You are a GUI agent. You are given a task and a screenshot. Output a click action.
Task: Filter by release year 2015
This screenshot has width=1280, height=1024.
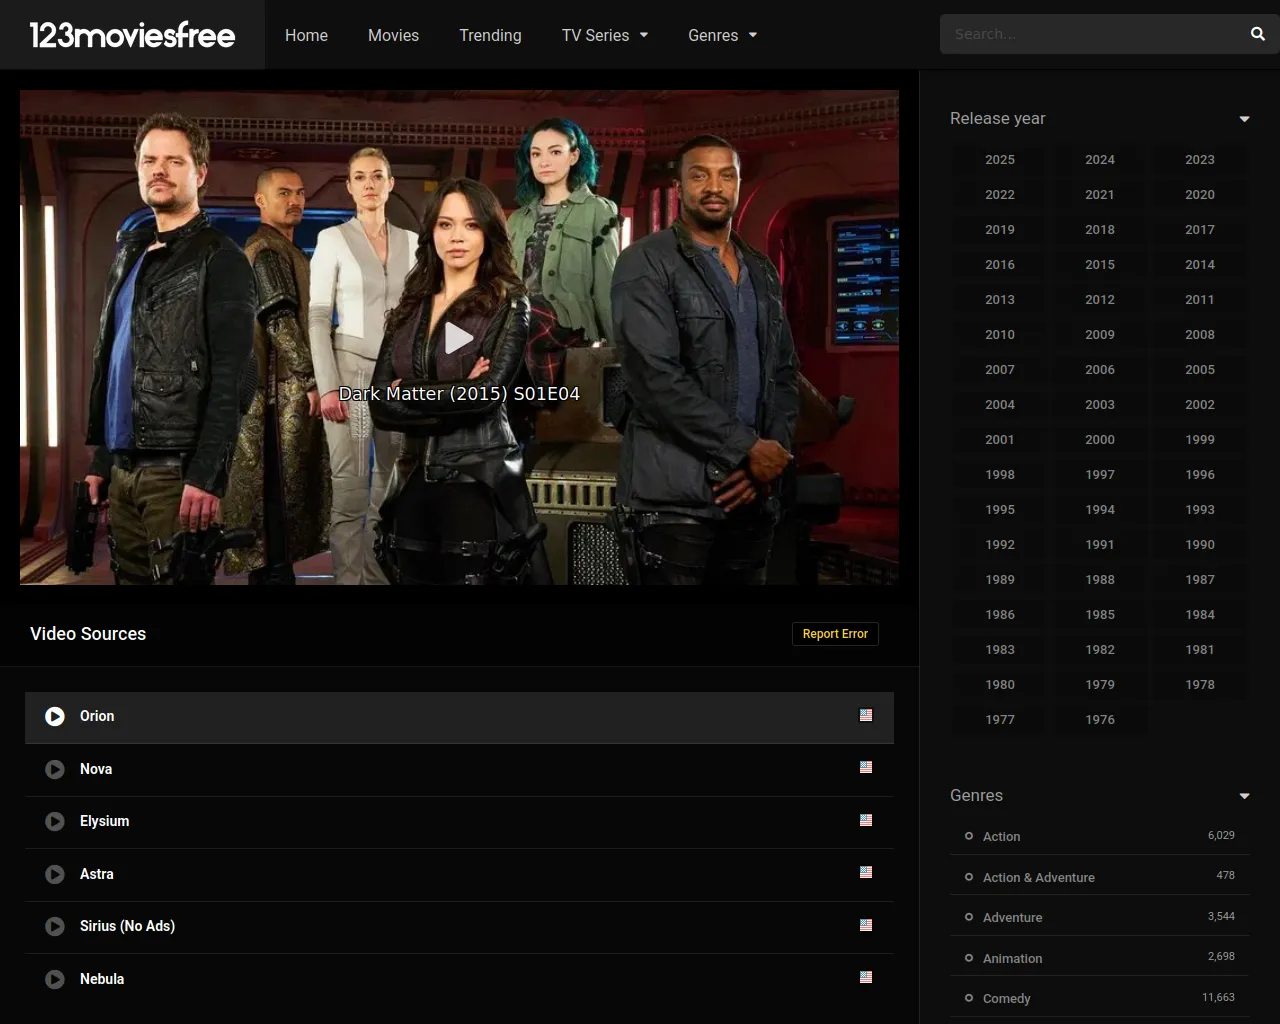[x=1100, y=265]
